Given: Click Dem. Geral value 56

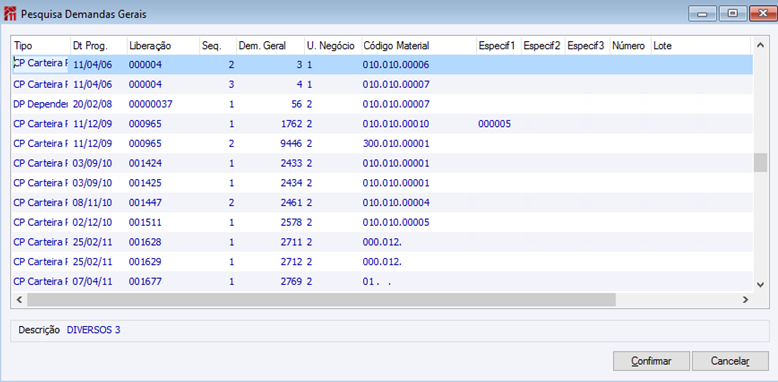Looking at the screenshot, I should (x=297, y=104).
